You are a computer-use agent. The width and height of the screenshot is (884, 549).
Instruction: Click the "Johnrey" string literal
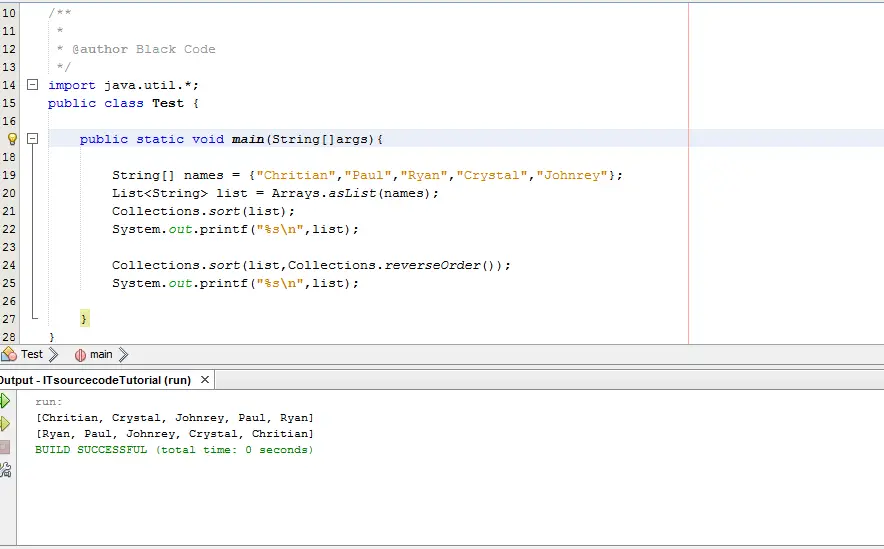[572, 175]
